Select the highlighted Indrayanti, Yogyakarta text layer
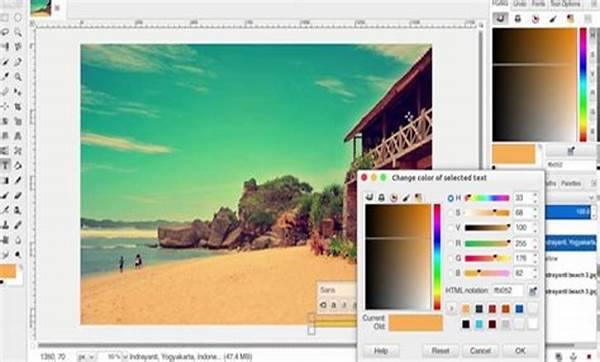Image resolution: width=600 pixels, height=362 pixels. [571, 243]
